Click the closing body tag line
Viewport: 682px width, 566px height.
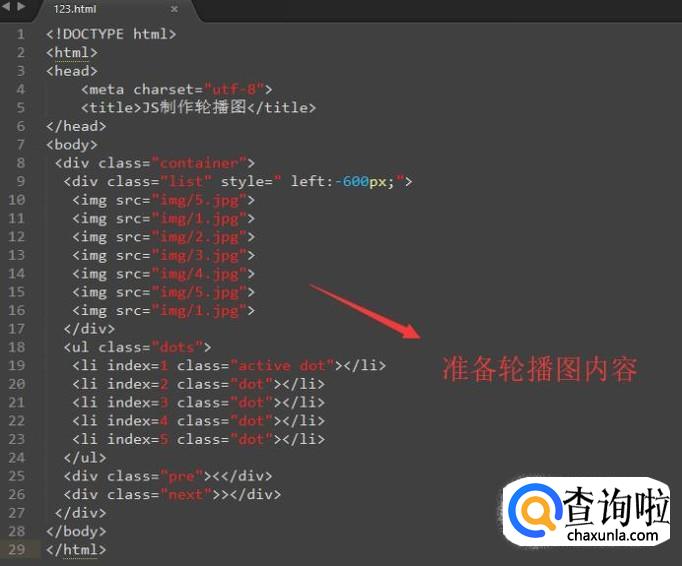click(x=76, y=531)
